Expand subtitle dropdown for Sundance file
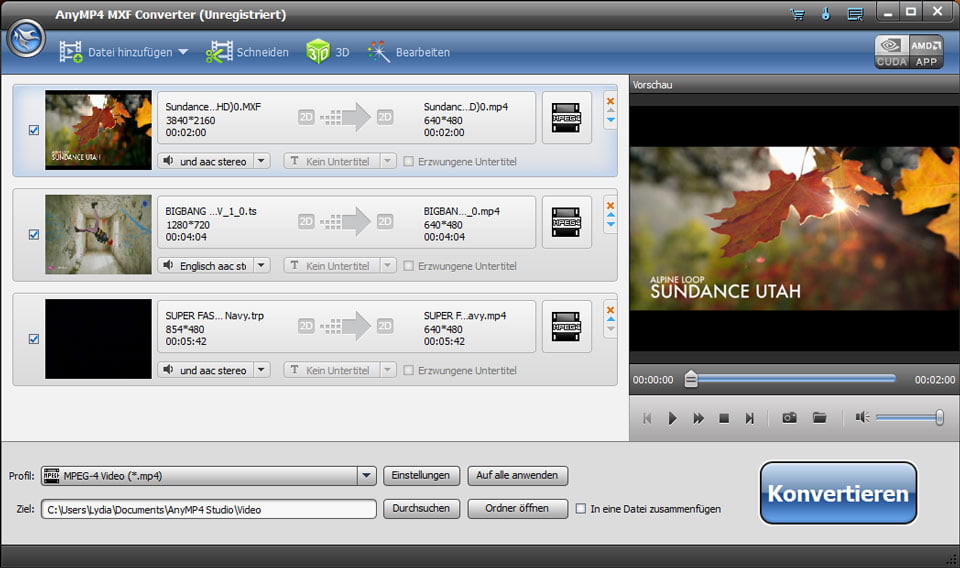 388,161
